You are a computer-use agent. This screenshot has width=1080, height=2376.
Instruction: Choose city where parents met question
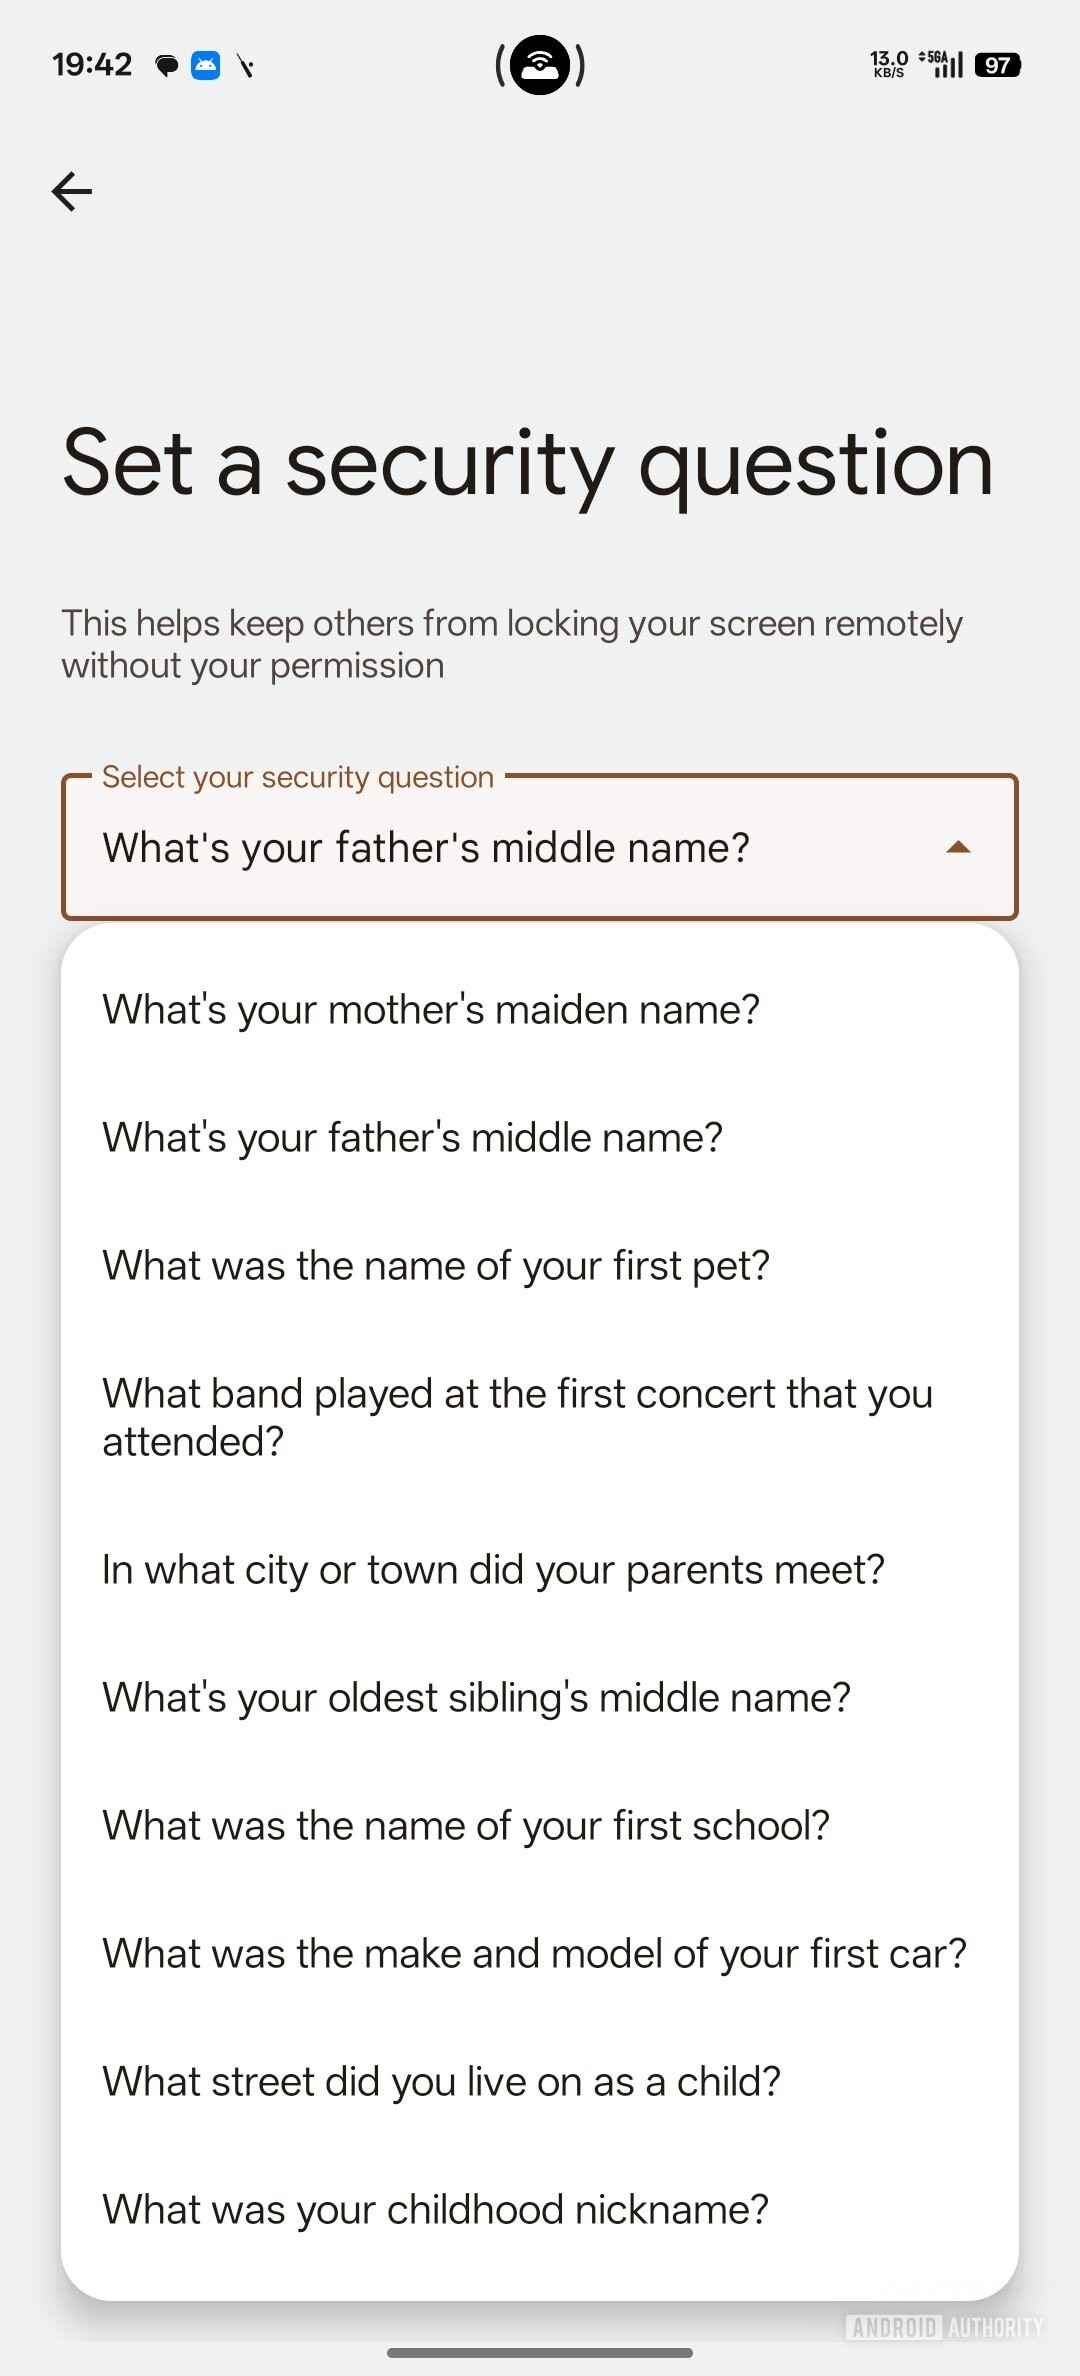493,1569
